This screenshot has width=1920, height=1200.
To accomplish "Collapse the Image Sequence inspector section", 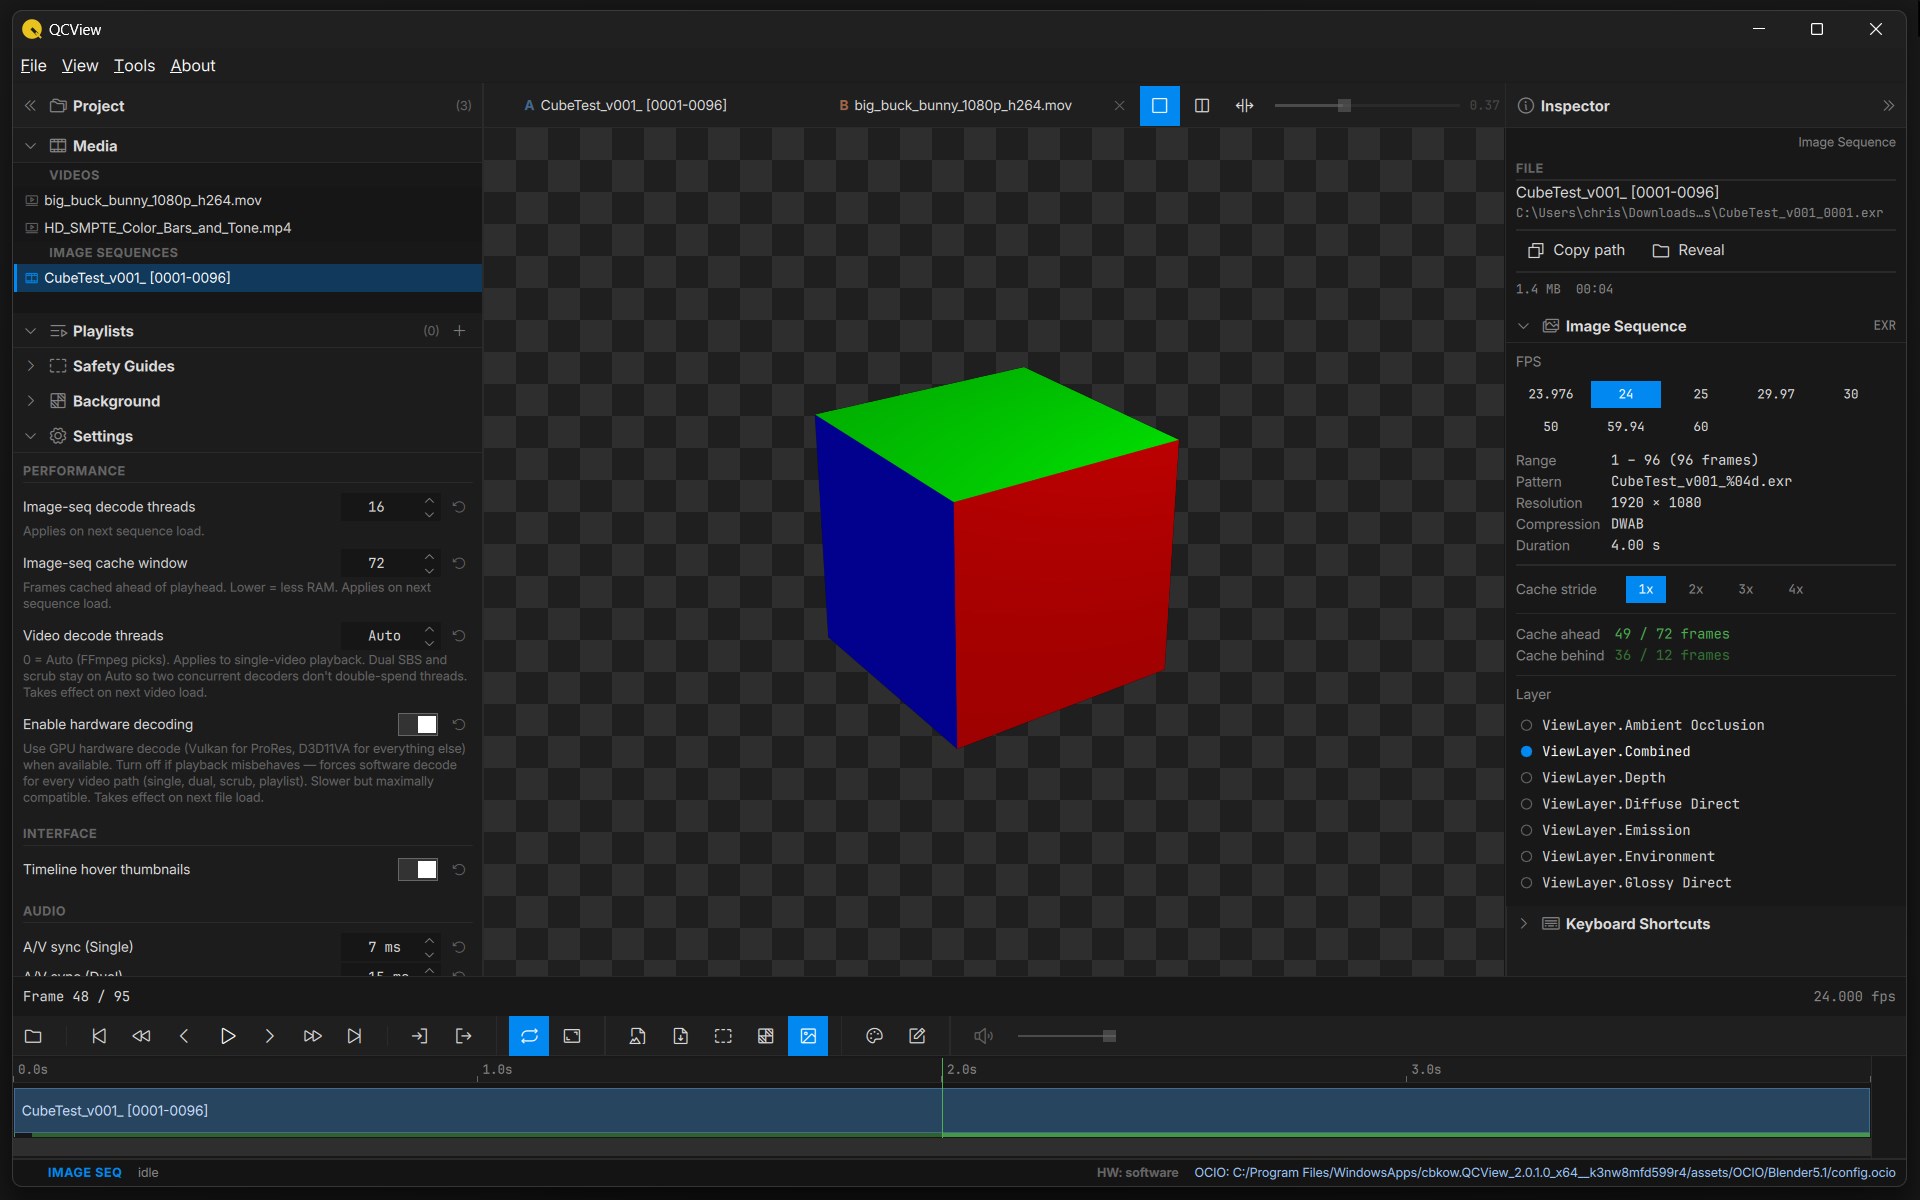I will (1523, 326).
